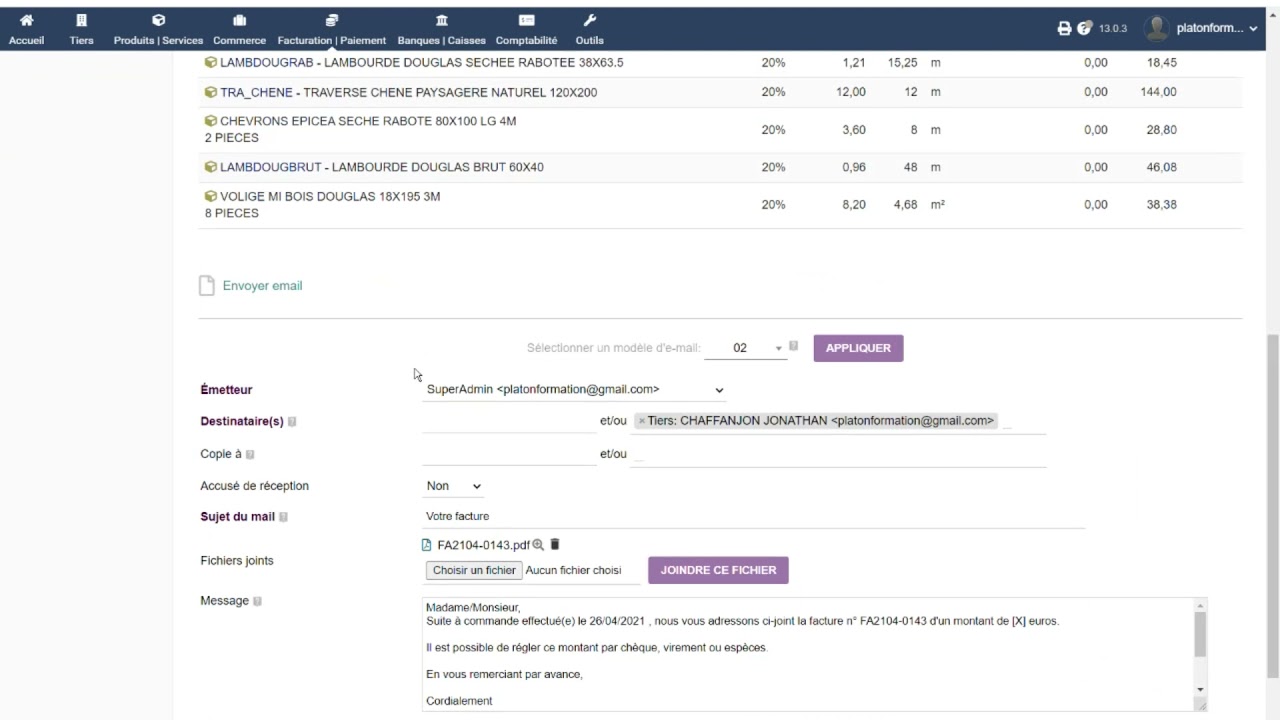The height and width of the screenshot is (720, 1280).
Task: Click help icon beside Message label
Action: click(x=257, y=601)
